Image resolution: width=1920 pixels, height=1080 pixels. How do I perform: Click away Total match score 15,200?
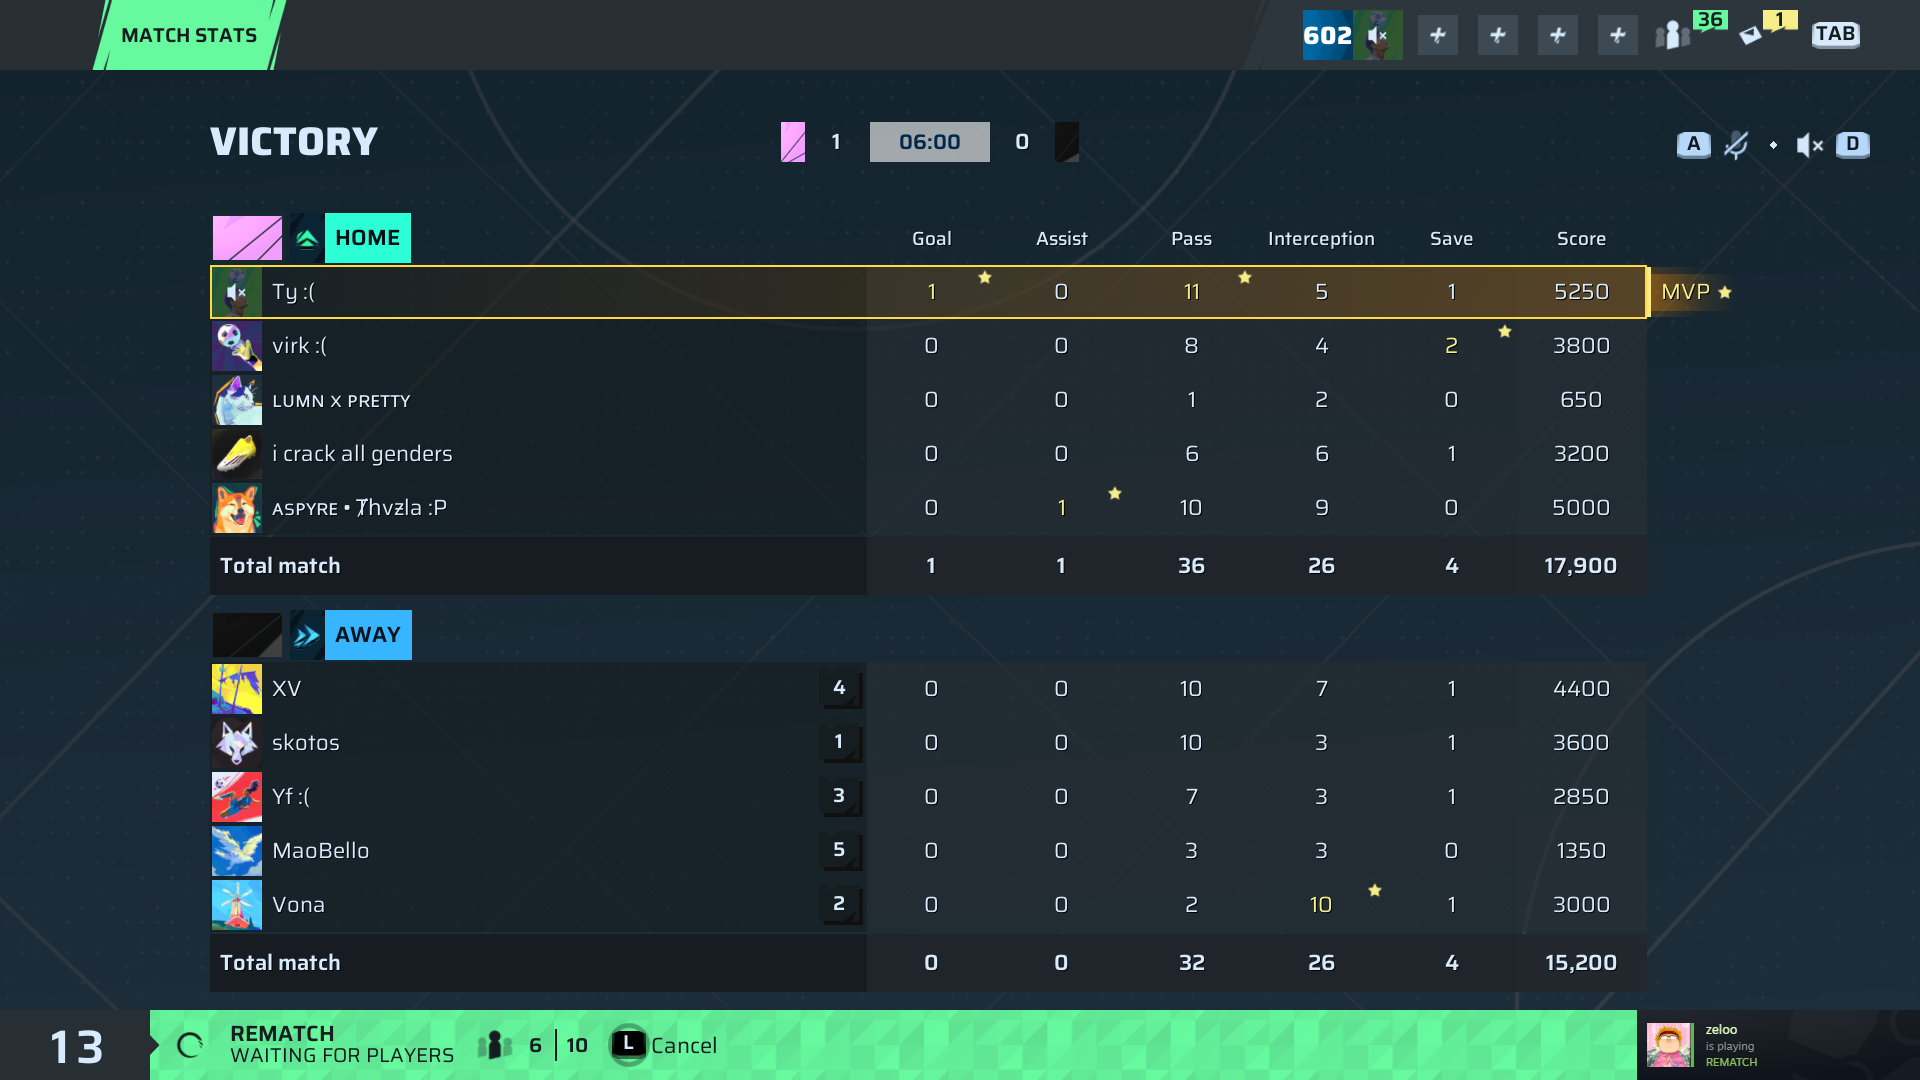point(1581,963)
